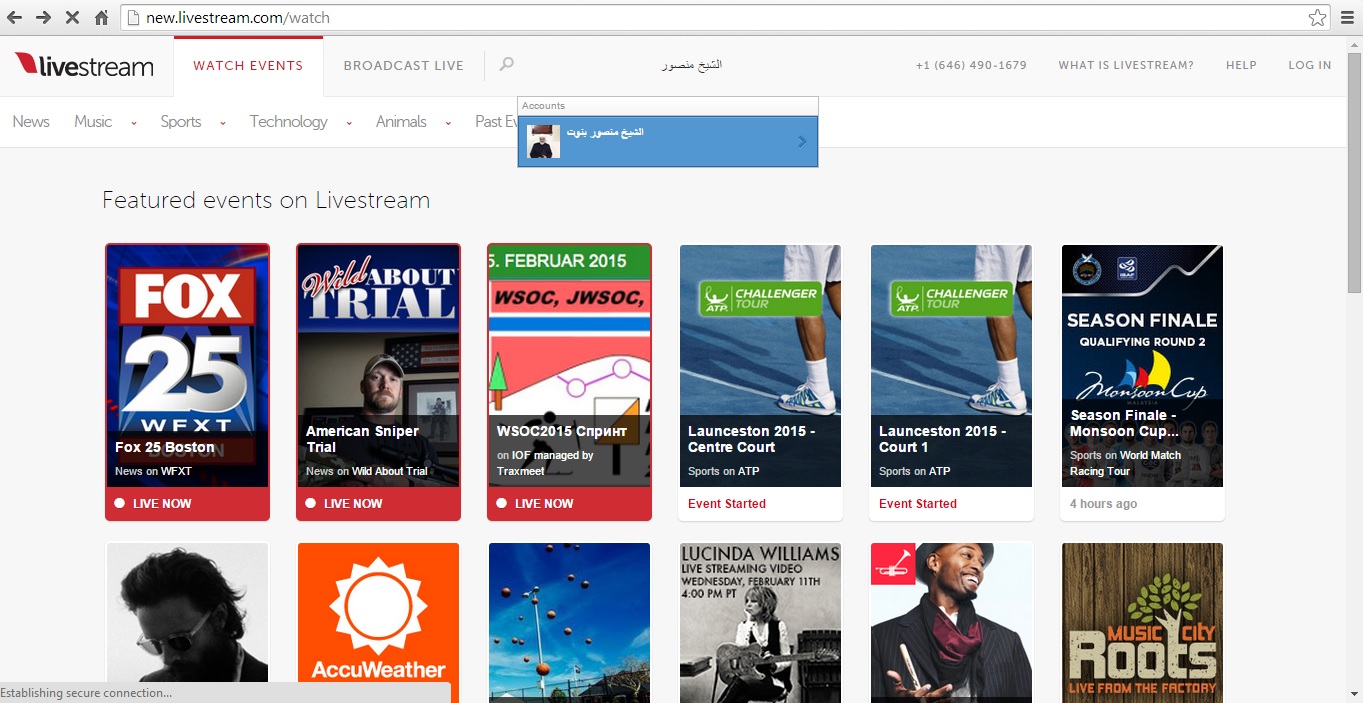This screenshot has width=1363, height=703.
Task: Open the AccuWeather sun logo thumbnail
Action: pyautogui.click(x=379, y=622)
